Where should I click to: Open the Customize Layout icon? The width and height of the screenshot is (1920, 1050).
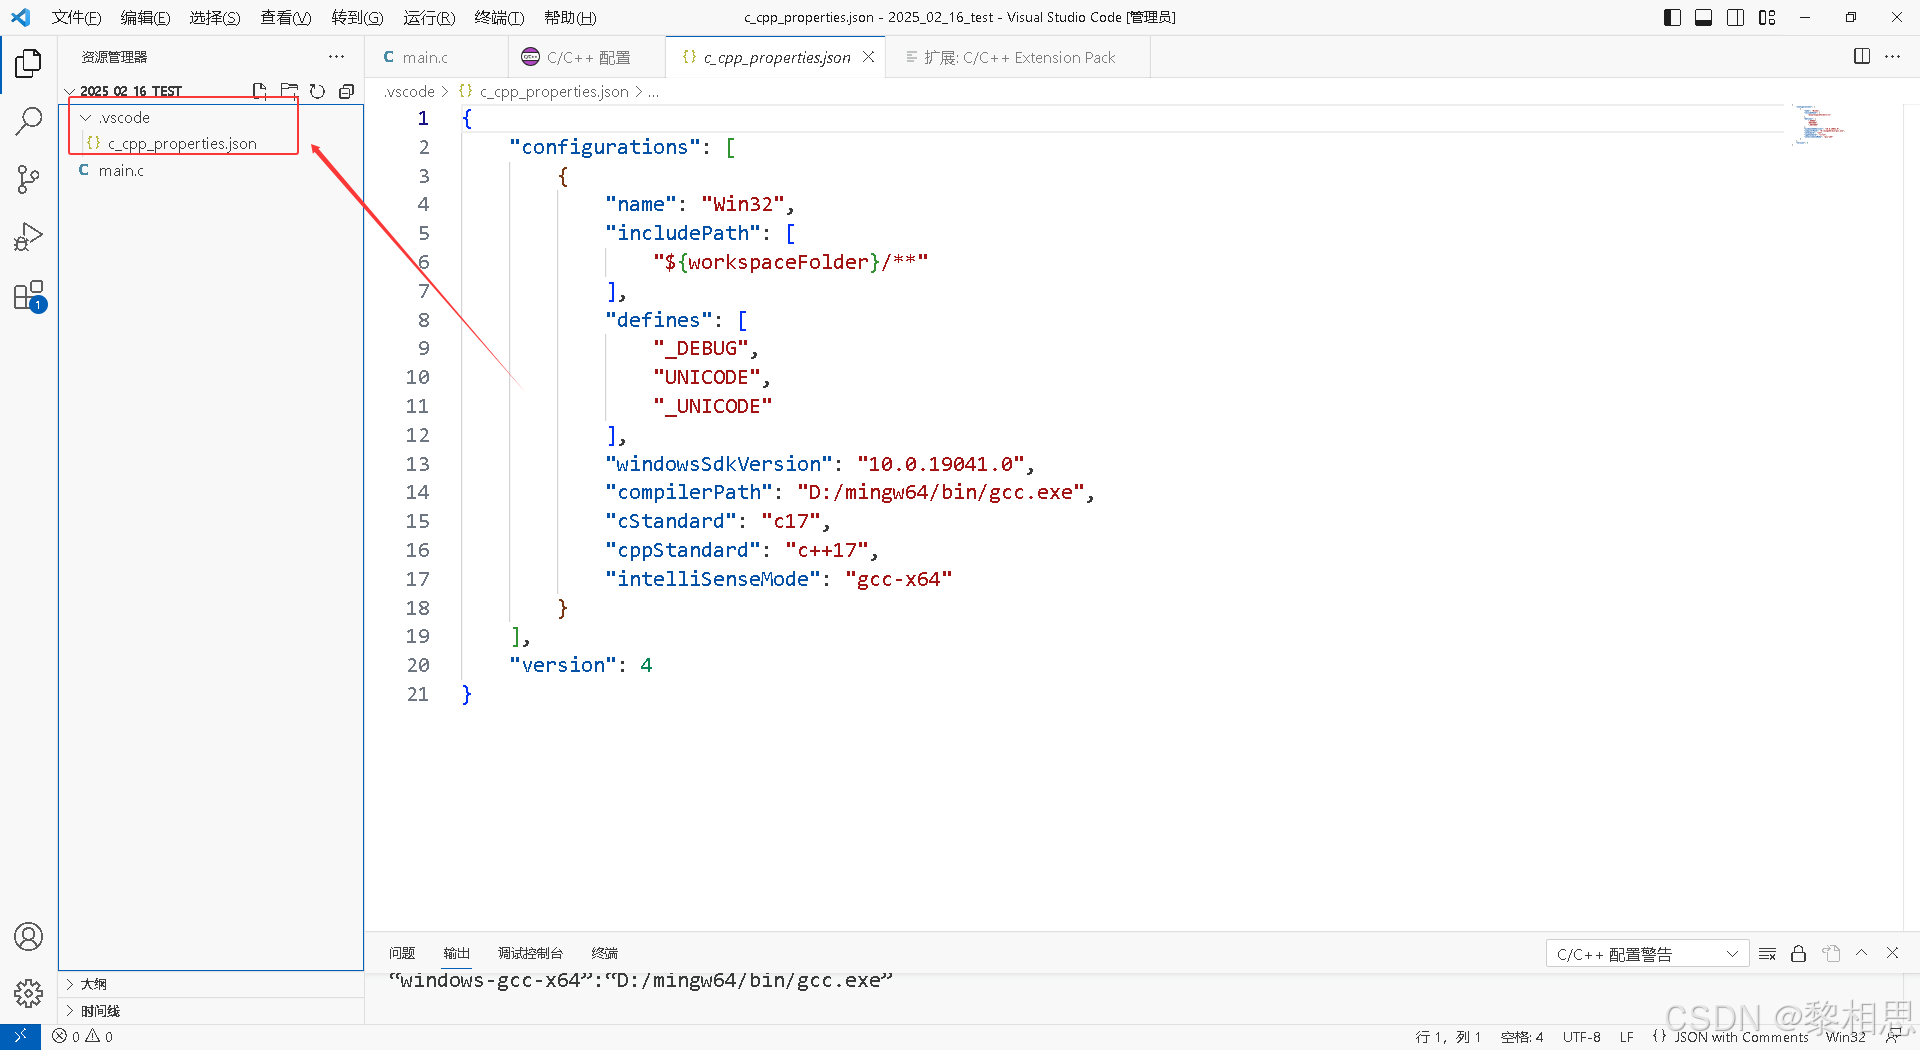(x=1767, y=17)
